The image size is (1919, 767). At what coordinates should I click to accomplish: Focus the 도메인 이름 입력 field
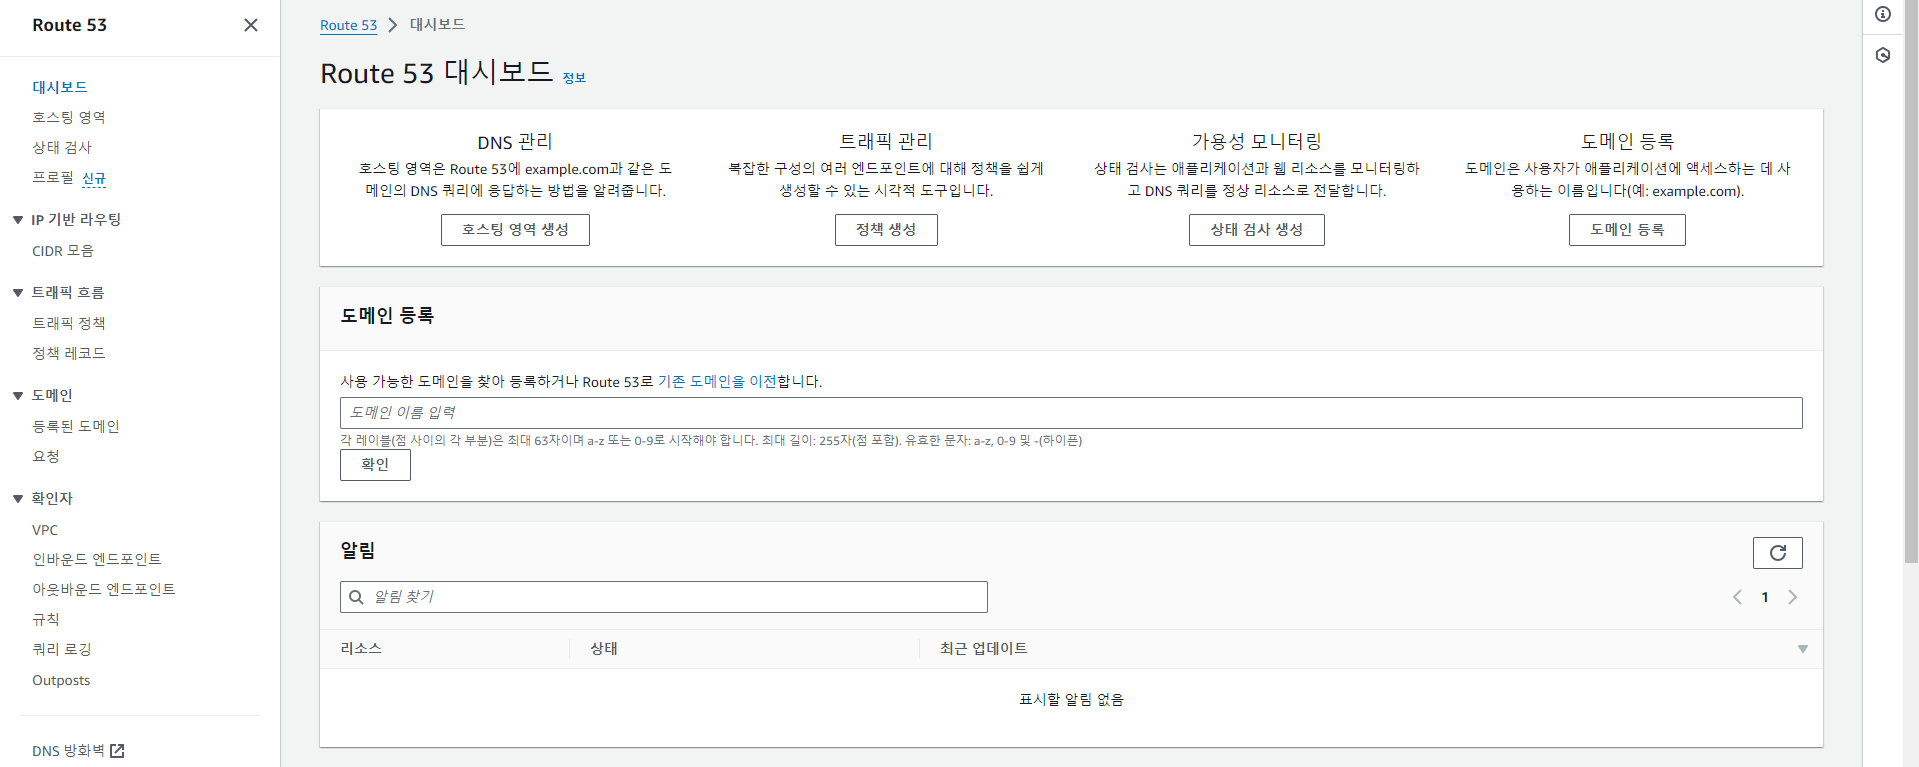[x=1071, y=413]
